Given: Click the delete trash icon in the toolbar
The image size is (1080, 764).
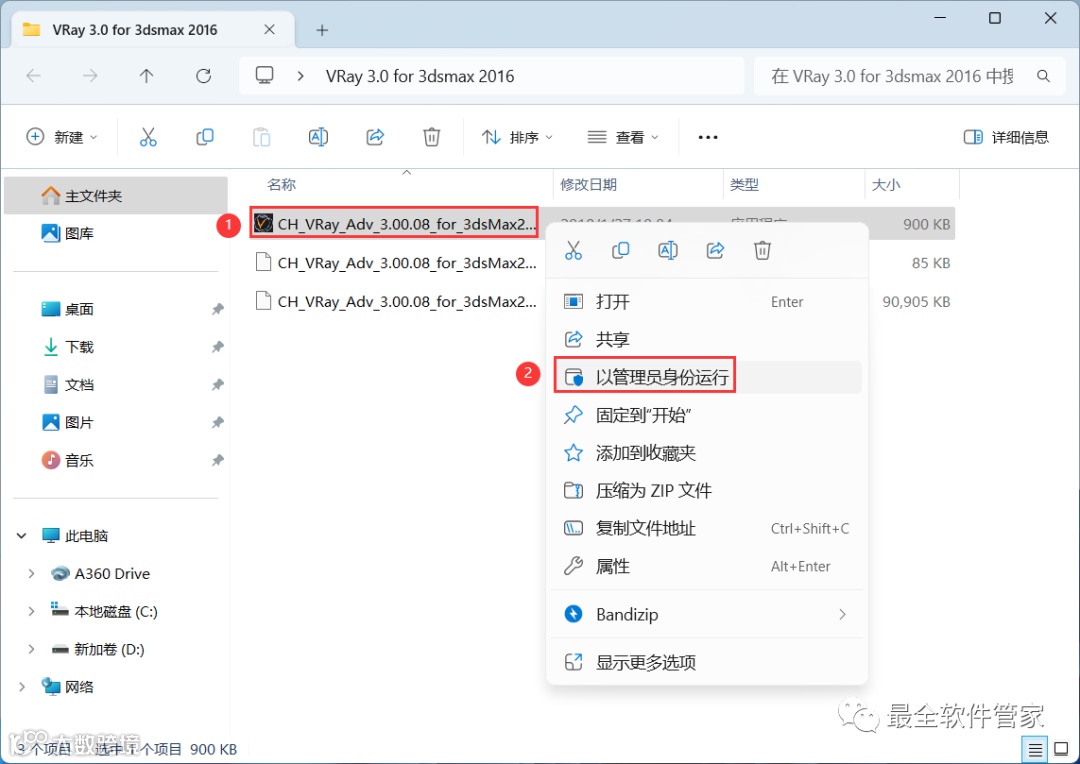Looking at the screenshot, I should click(x=431, y=137).
